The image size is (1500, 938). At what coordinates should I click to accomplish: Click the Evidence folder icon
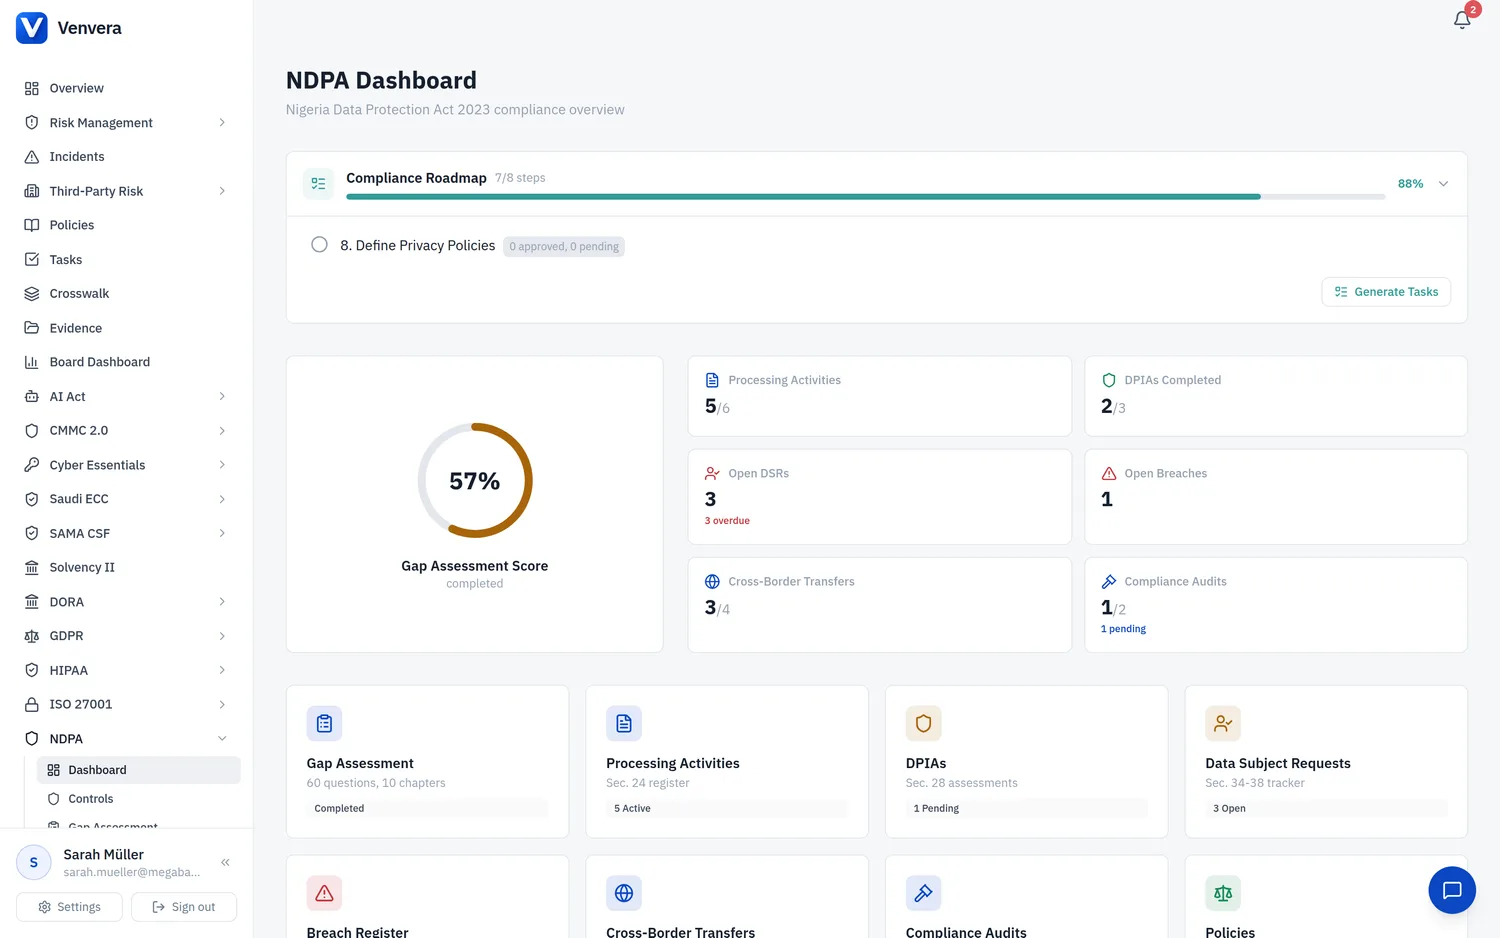pyautogui.click(x=32, y=328)
